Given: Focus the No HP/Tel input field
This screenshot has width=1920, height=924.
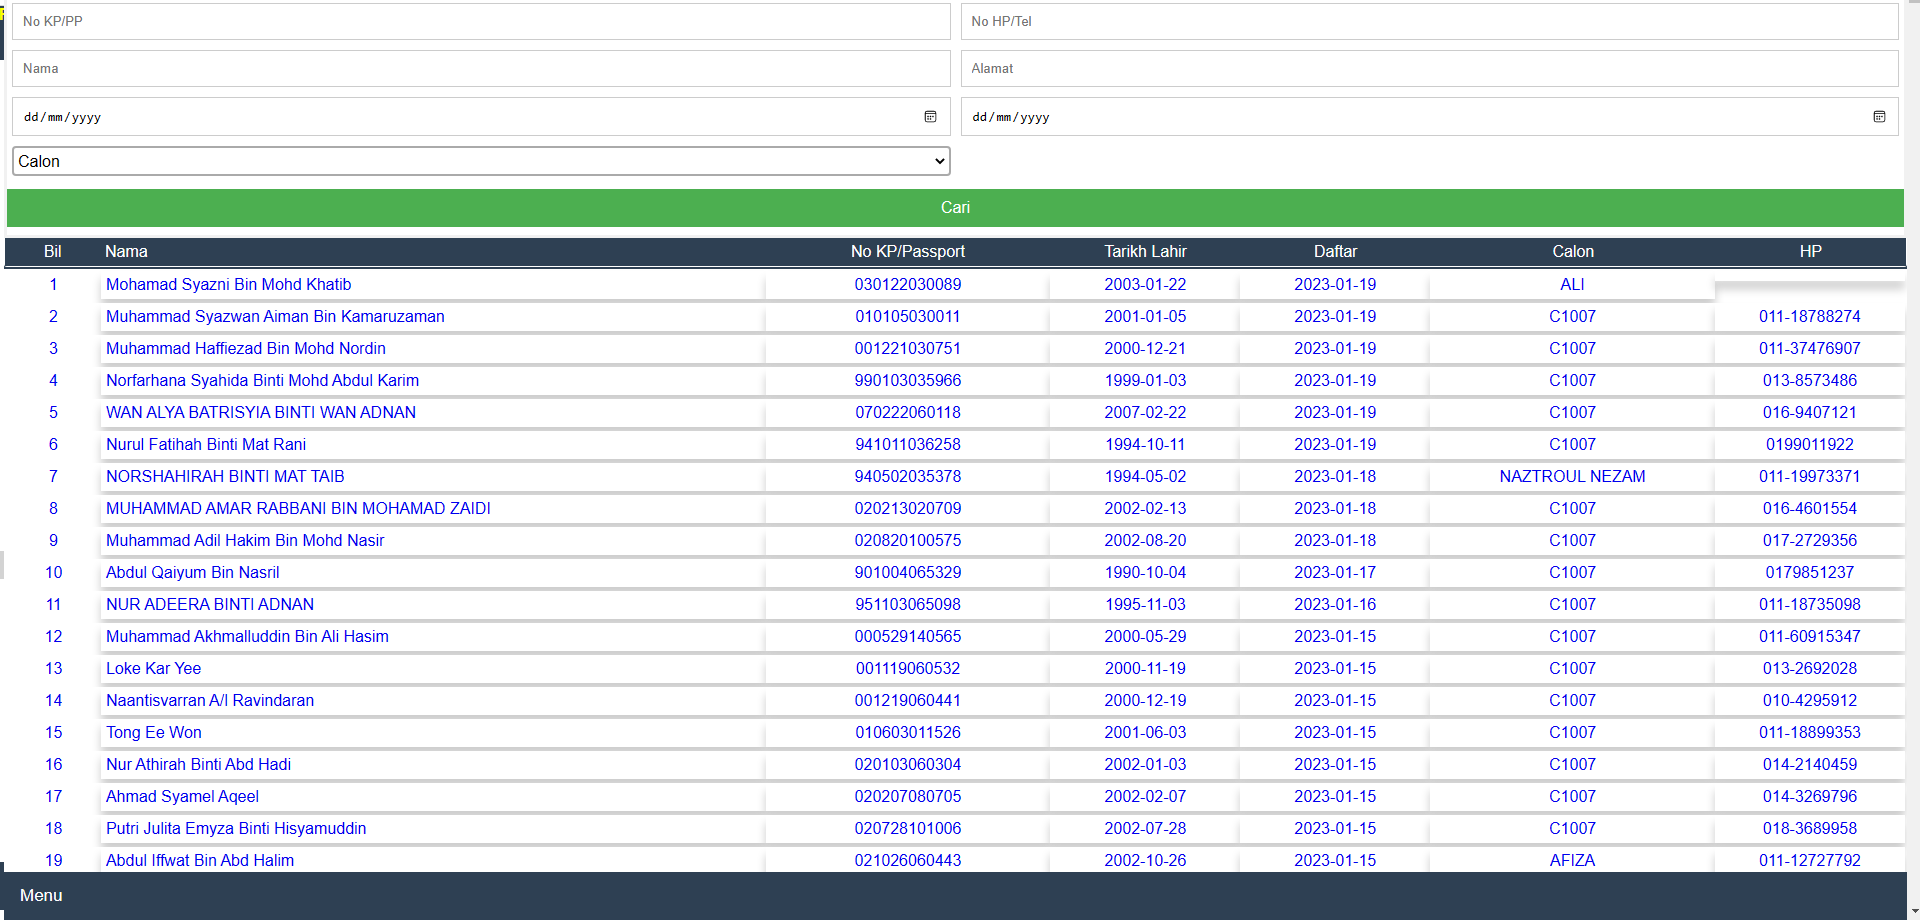Looking at the screenshot, I should tap(1429, 21).
